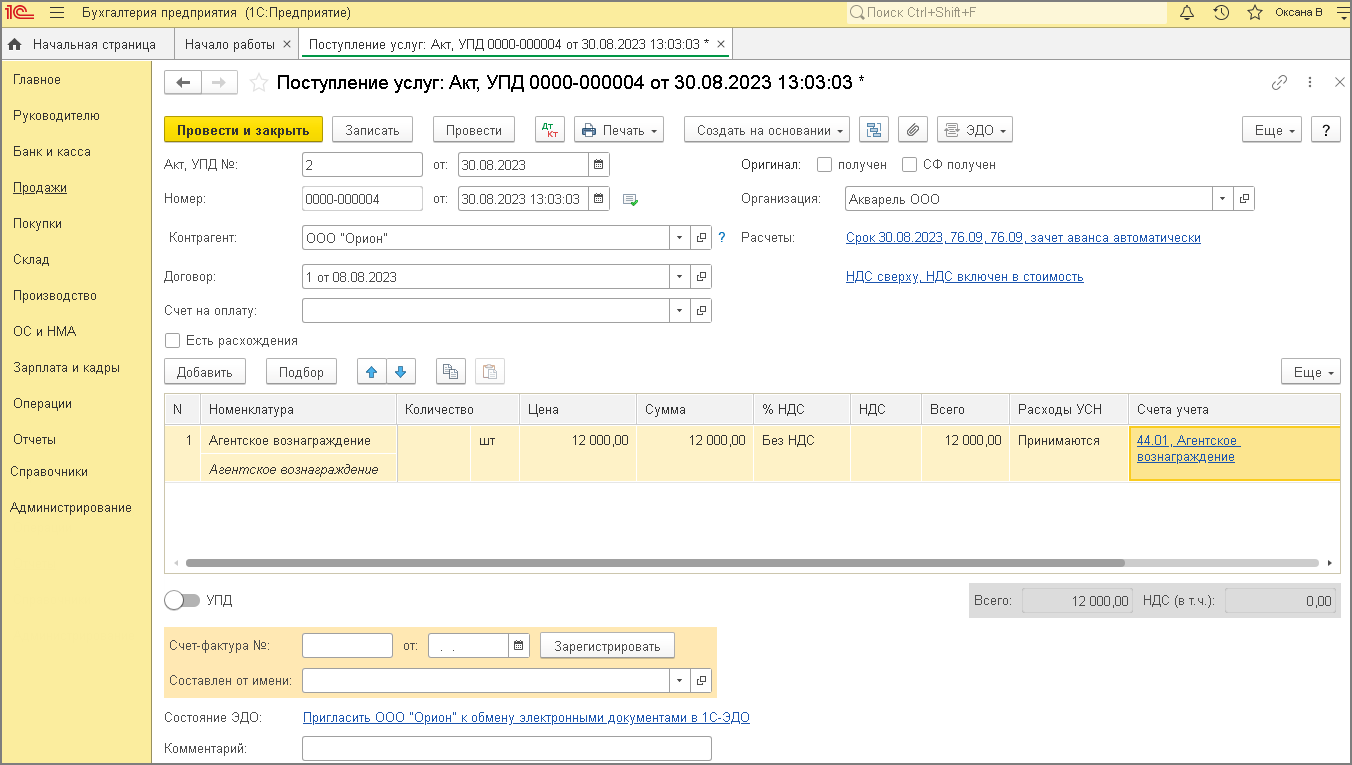Click the Записать button

(372, 130)
